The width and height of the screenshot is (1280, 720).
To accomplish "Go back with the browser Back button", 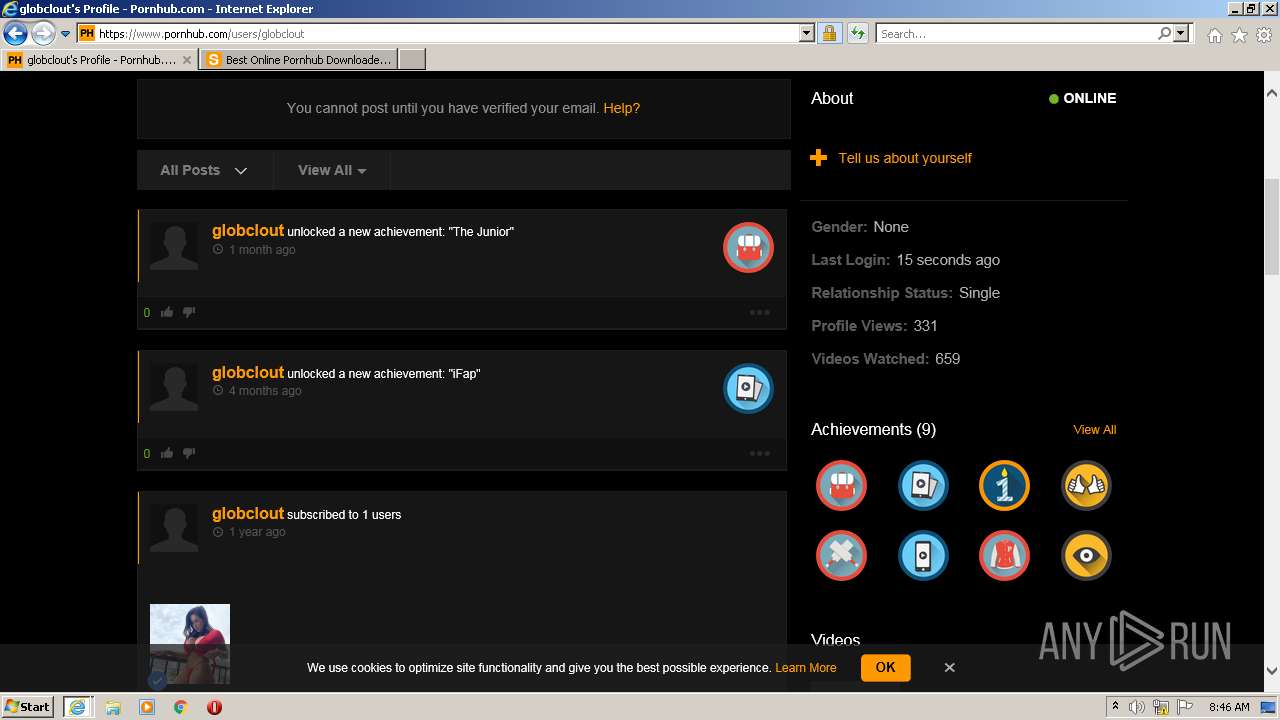I will click(15, 34).
